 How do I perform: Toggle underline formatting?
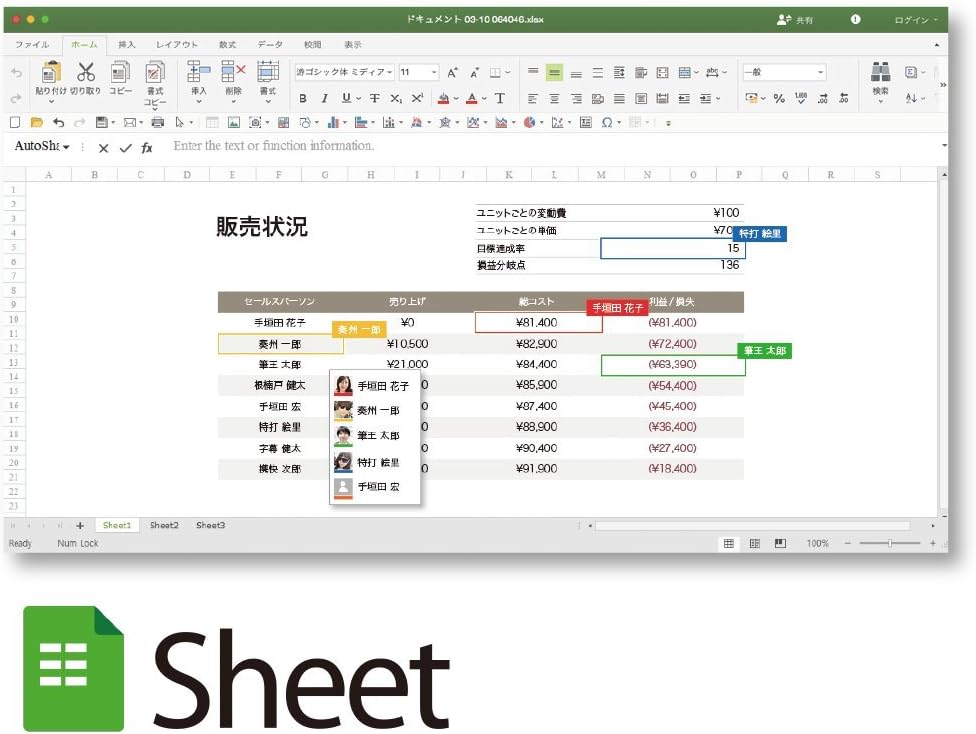346,98
